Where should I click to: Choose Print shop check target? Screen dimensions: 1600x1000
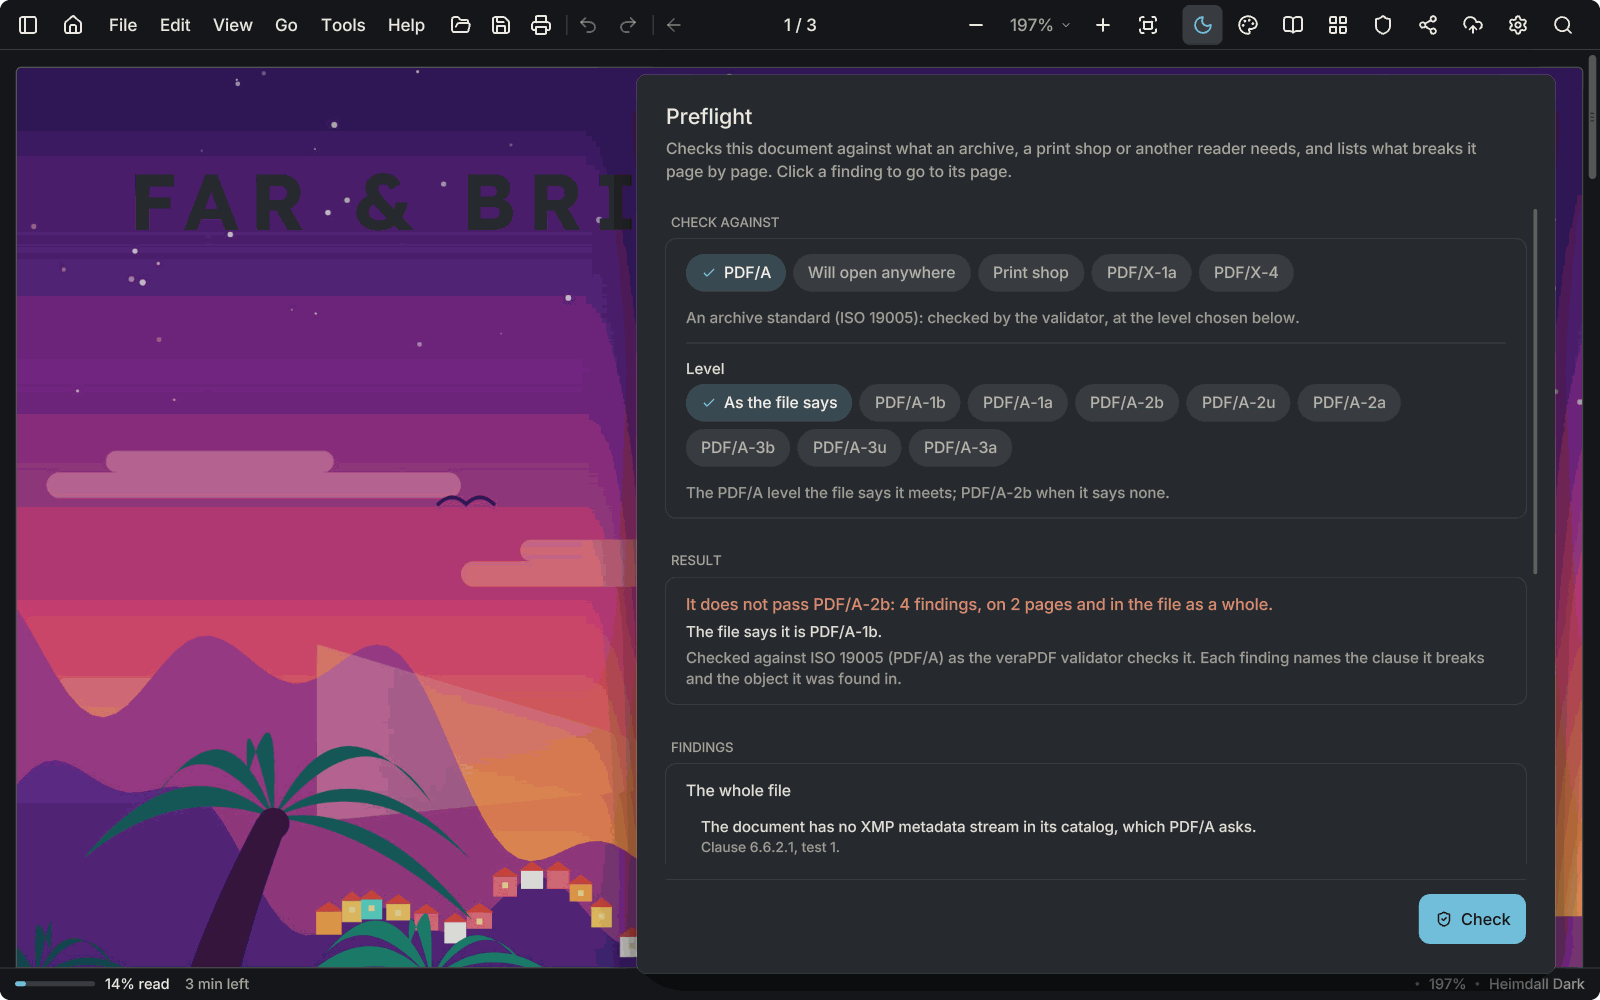[1031, 273]
